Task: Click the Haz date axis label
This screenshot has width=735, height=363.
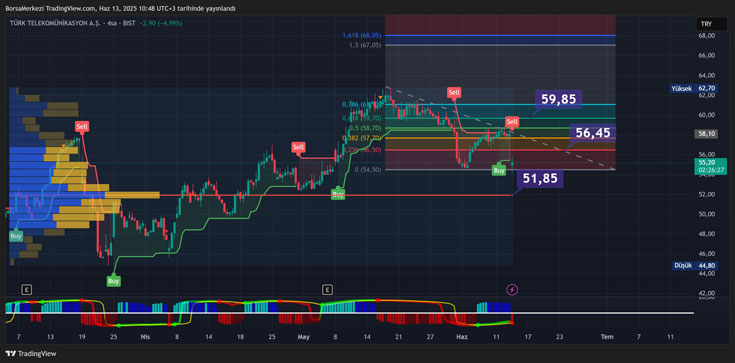Action: pos(462,337)
